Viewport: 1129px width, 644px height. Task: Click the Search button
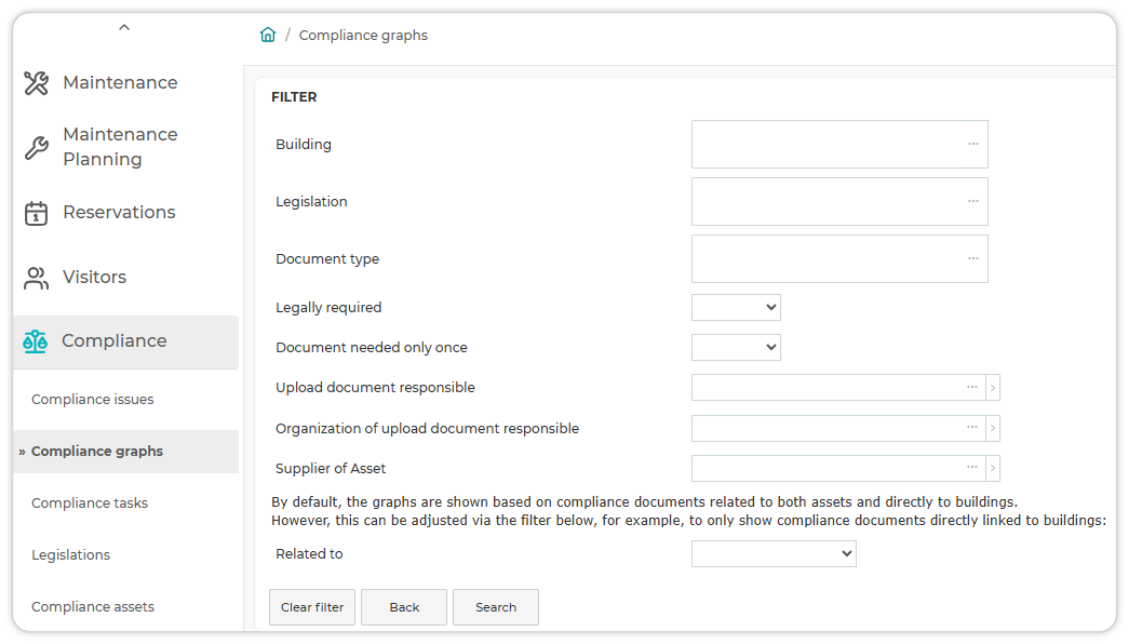[495, 607]
